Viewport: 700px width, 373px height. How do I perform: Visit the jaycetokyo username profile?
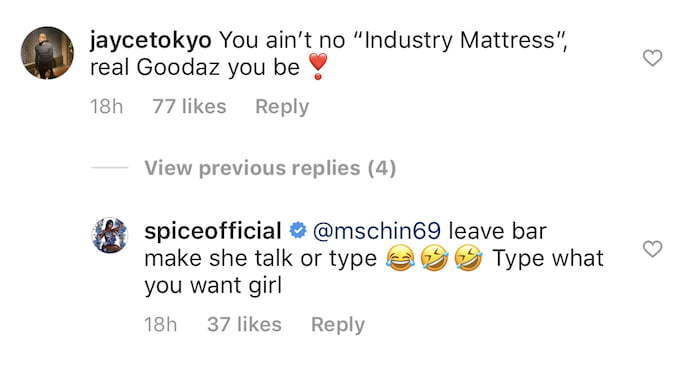pos(151,41)
